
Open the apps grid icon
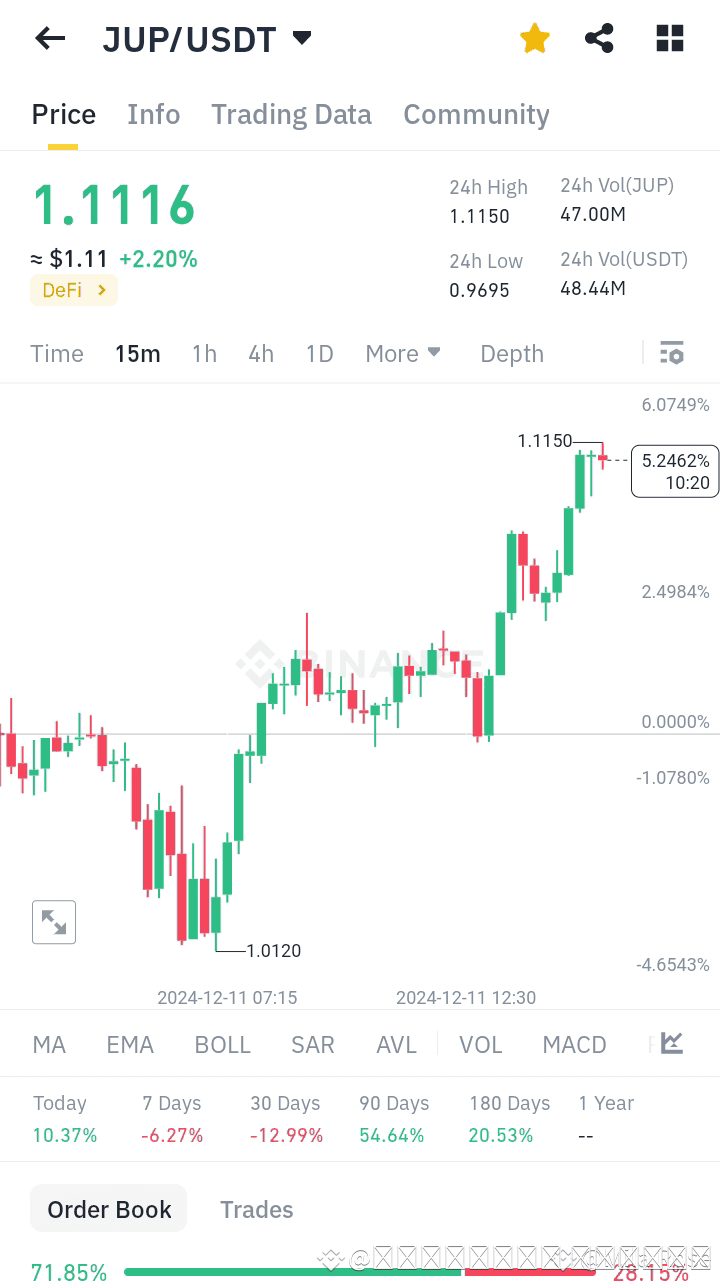coord(668,38)
